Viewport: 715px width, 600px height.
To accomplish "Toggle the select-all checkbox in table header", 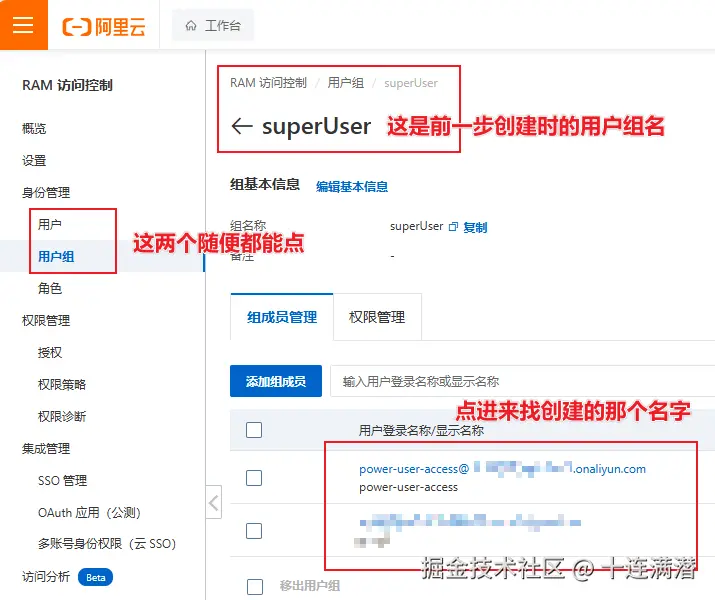I will 254,429.
